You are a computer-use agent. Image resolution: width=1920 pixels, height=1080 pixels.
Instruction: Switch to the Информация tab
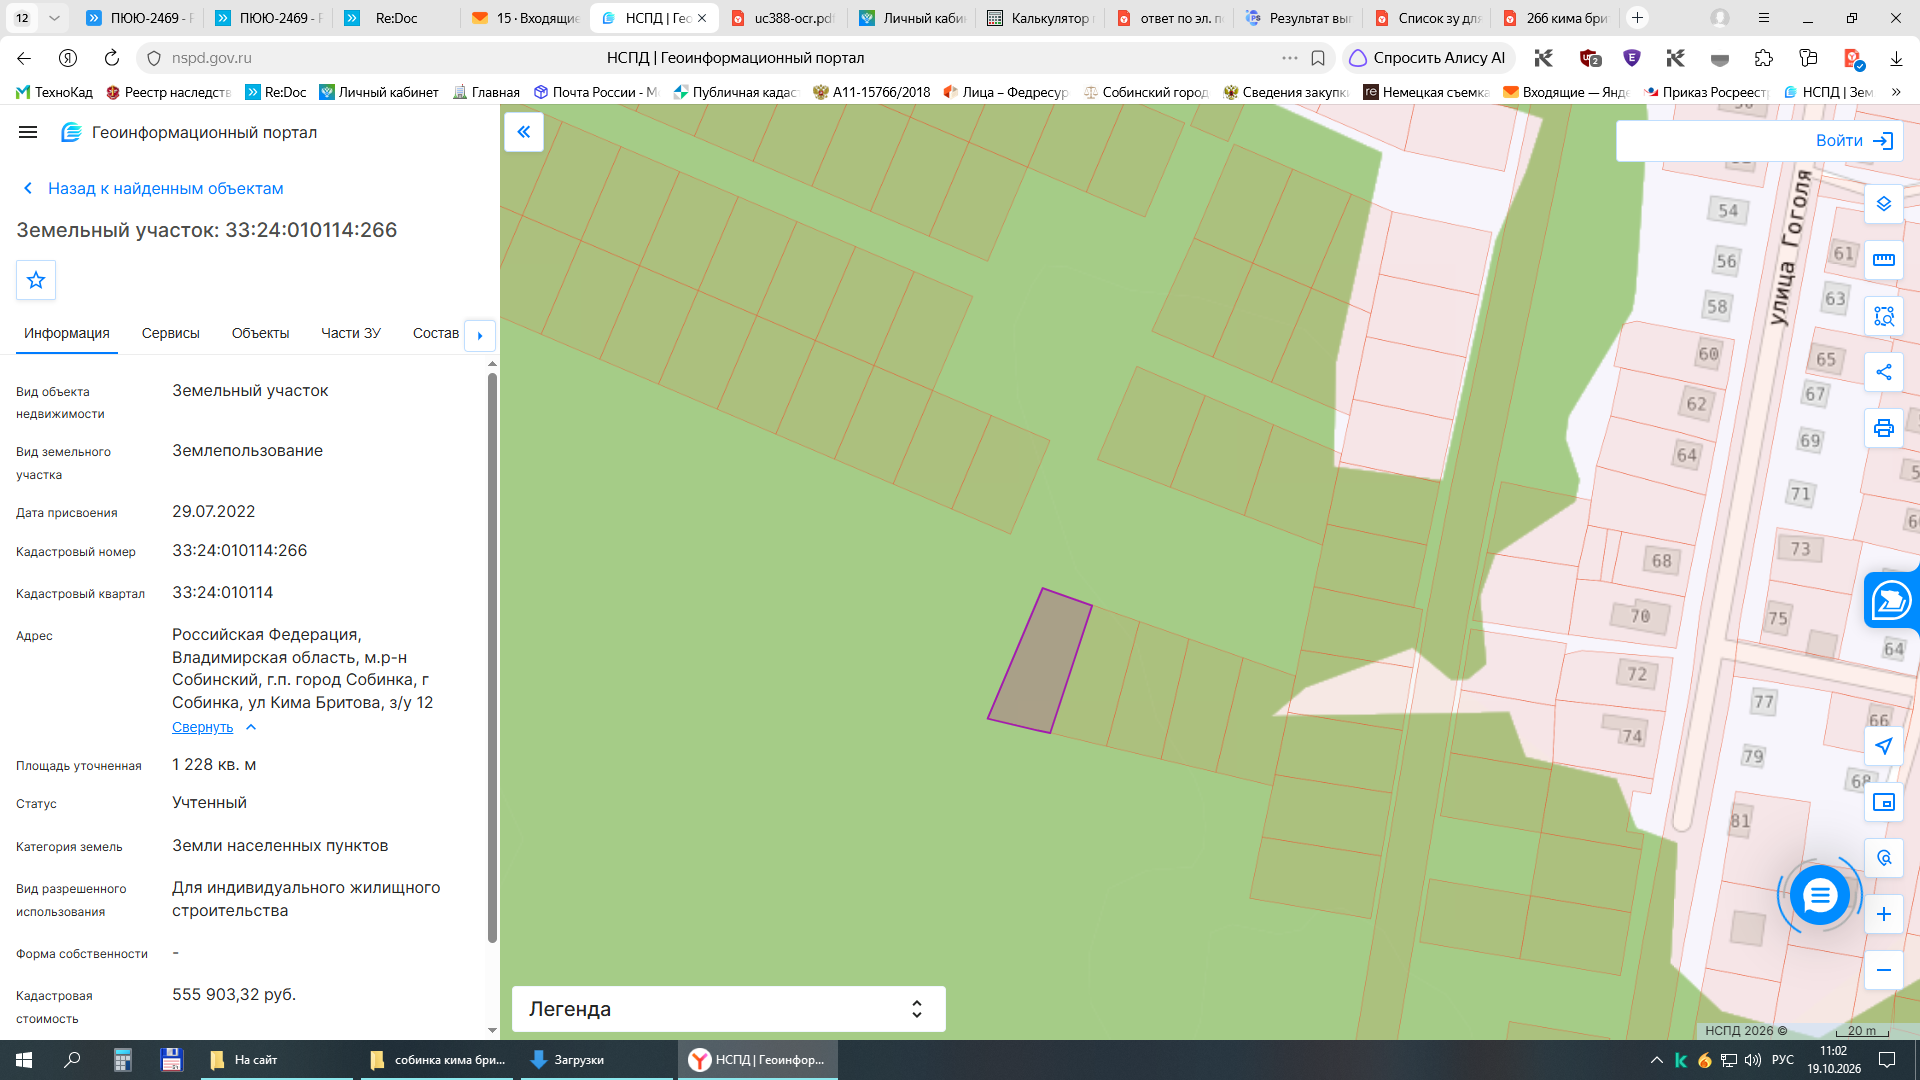tap(67, 334)
